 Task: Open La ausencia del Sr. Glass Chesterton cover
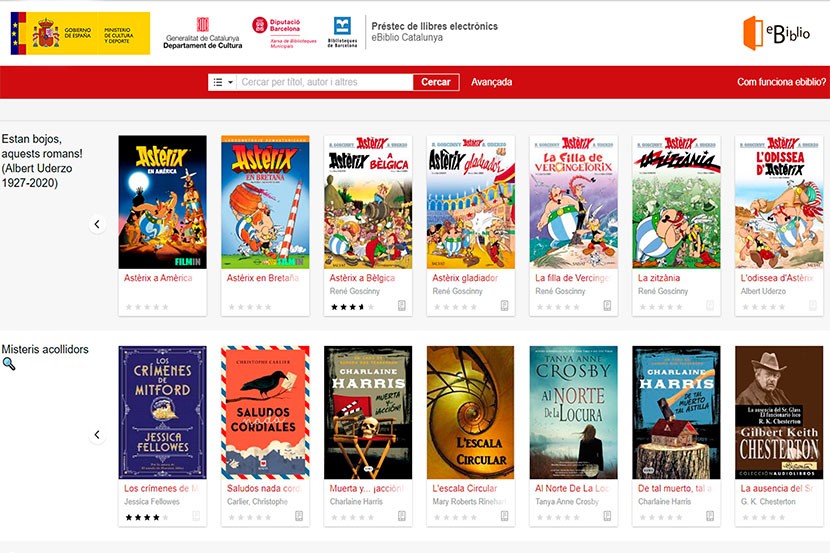(779, 413)
